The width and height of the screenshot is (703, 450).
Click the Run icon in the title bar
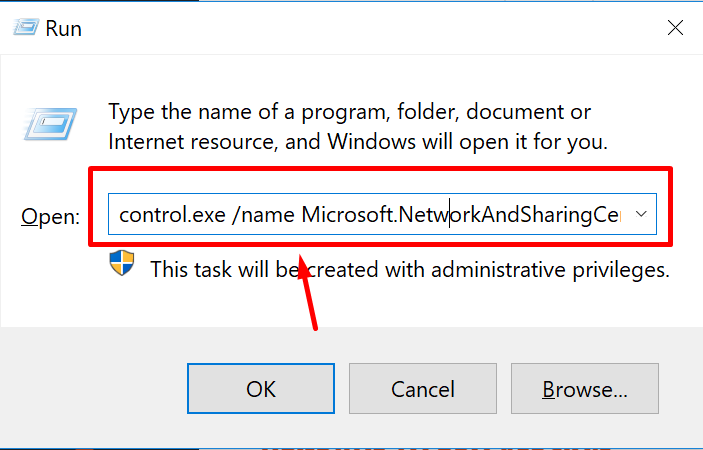tap(26, 28)
